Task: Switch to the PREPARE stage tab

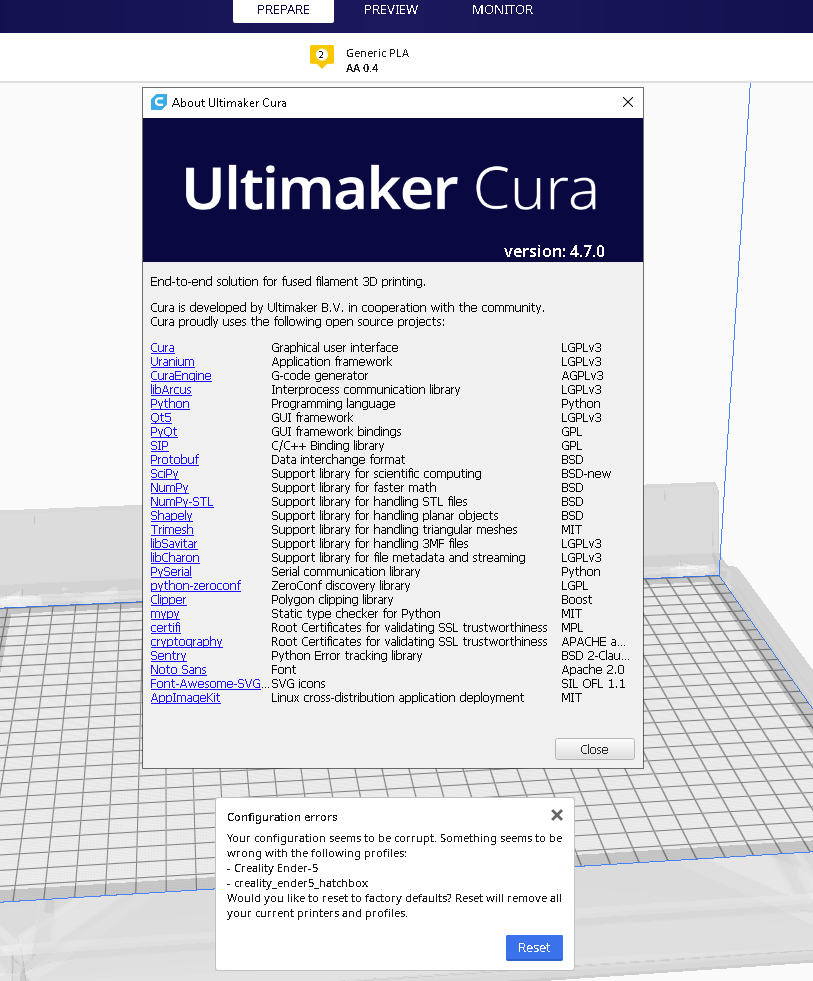Action: coord(283,10)
